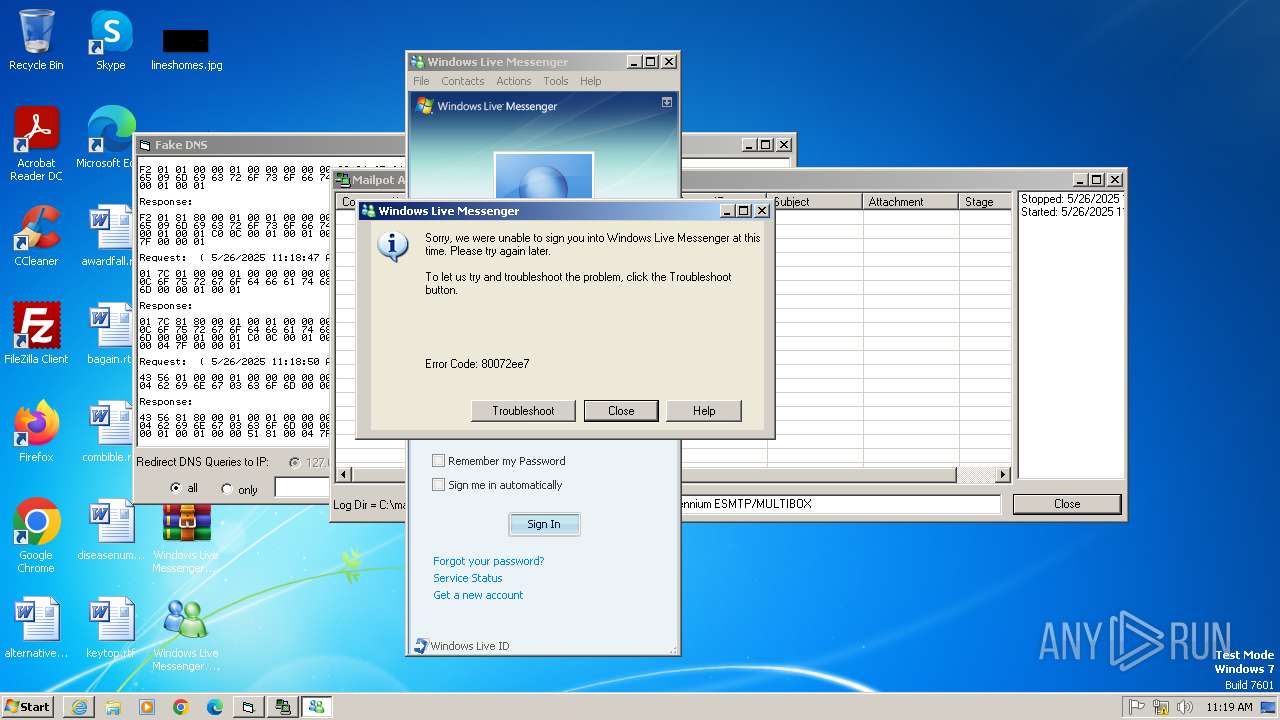Image resolution: width=1280 pixels, height=720 pixels.
Task: Select the diseasenum document on desktop
Action: pyautogui.click(x=110, y=530)
